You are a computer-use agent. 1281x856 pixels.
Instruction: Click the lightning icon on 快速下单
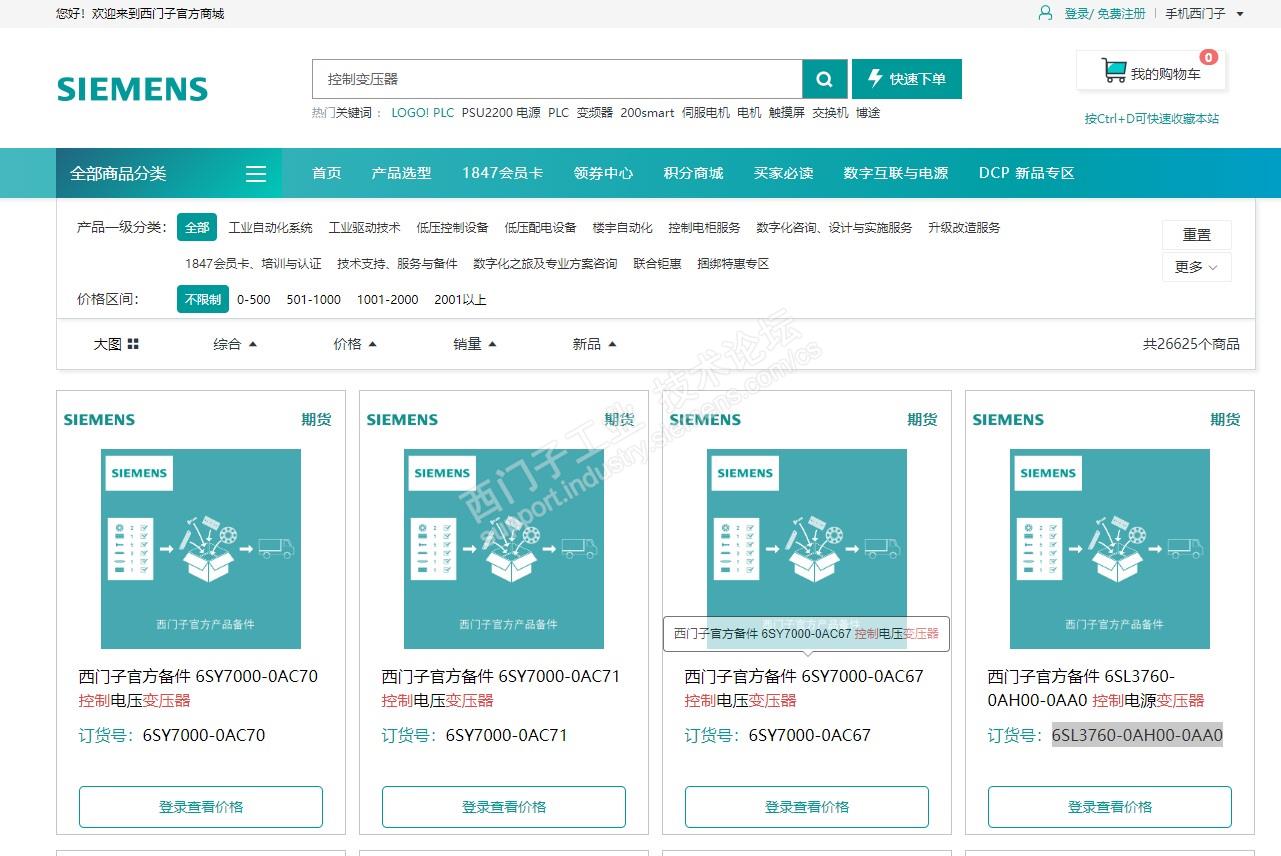(875, 78)
